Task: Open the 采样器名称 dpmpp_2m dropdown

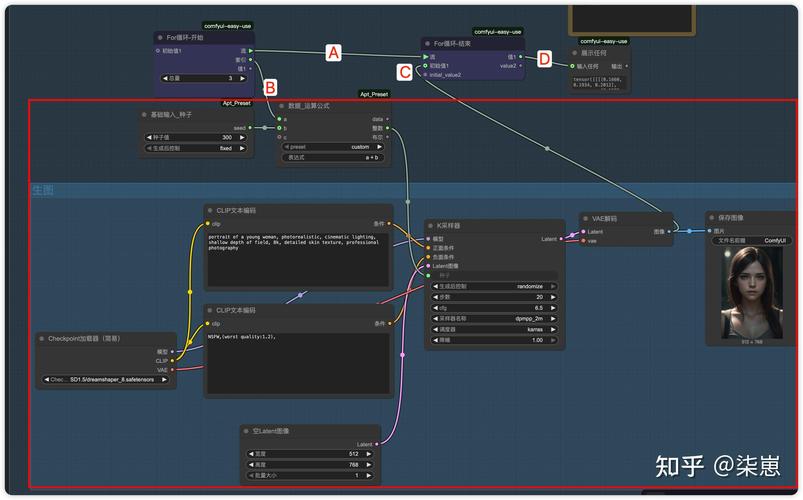Action: coord(495,319)
